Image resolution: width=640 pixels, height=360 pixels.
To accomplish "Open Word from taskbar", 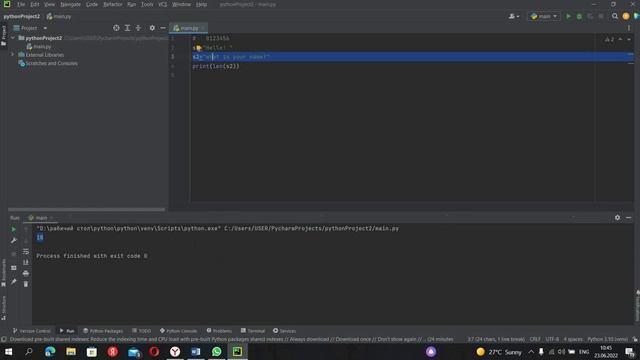I will click(x=196, y=351).
